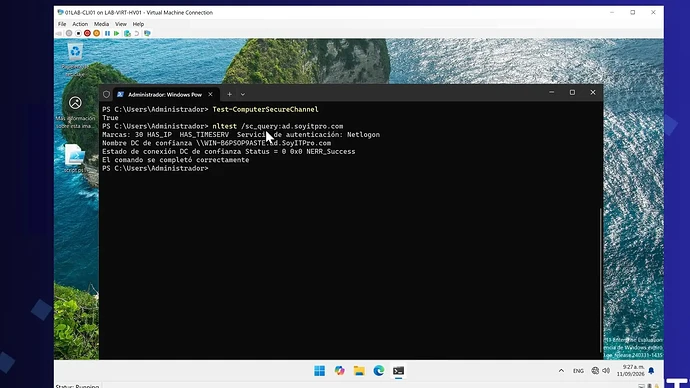
Task: Select the script.ps1 desktop file
Action: tap(74, 158)
